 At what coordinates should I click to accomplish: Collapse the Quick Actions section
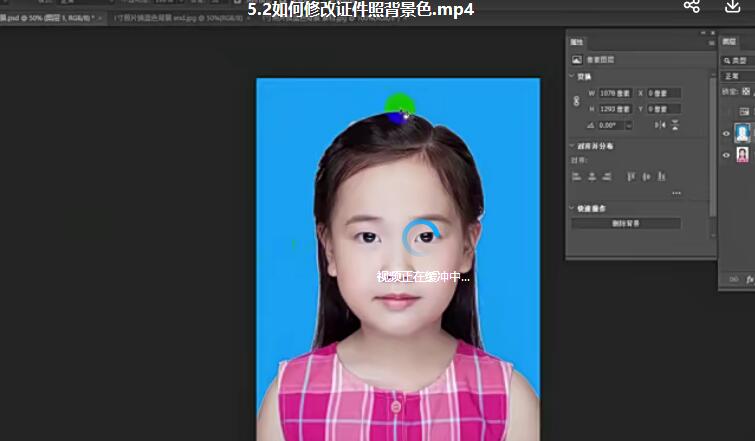[571, 209]
